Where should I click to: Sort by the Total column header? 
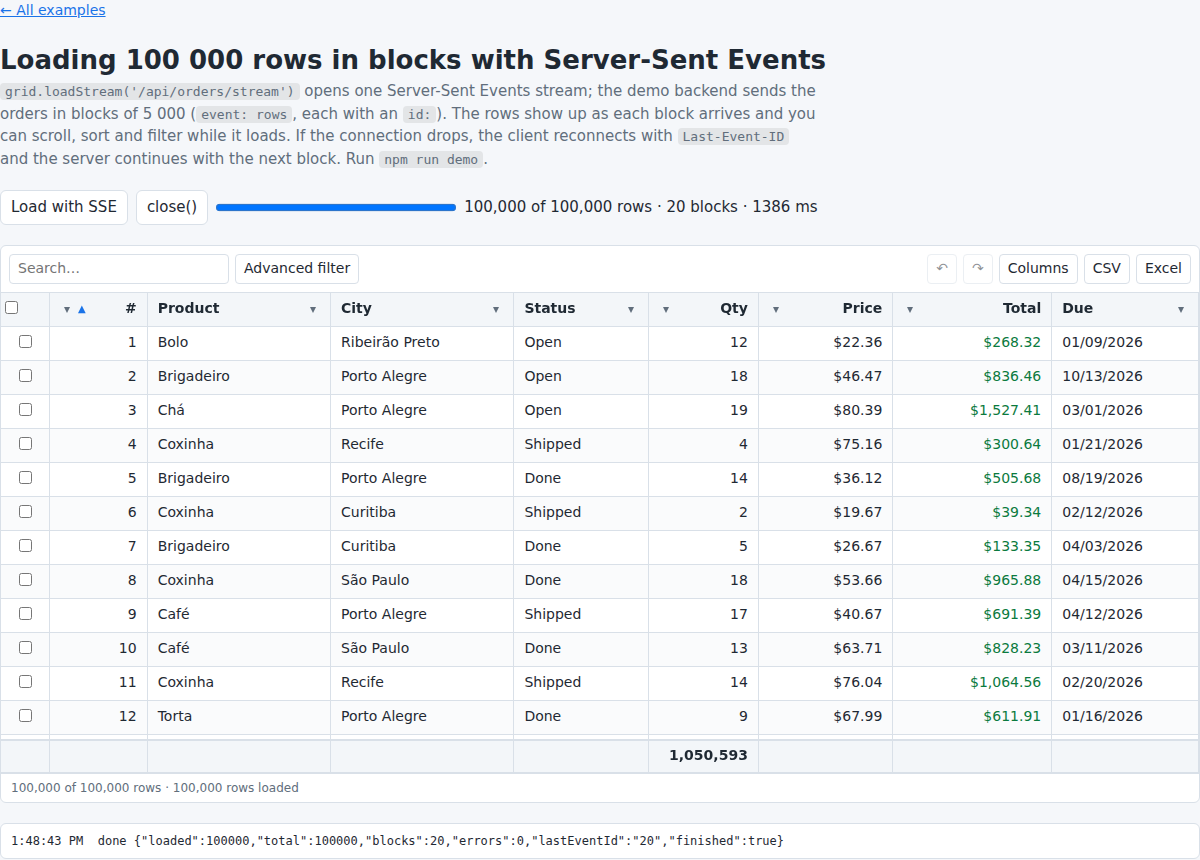tap(1022, 308)
